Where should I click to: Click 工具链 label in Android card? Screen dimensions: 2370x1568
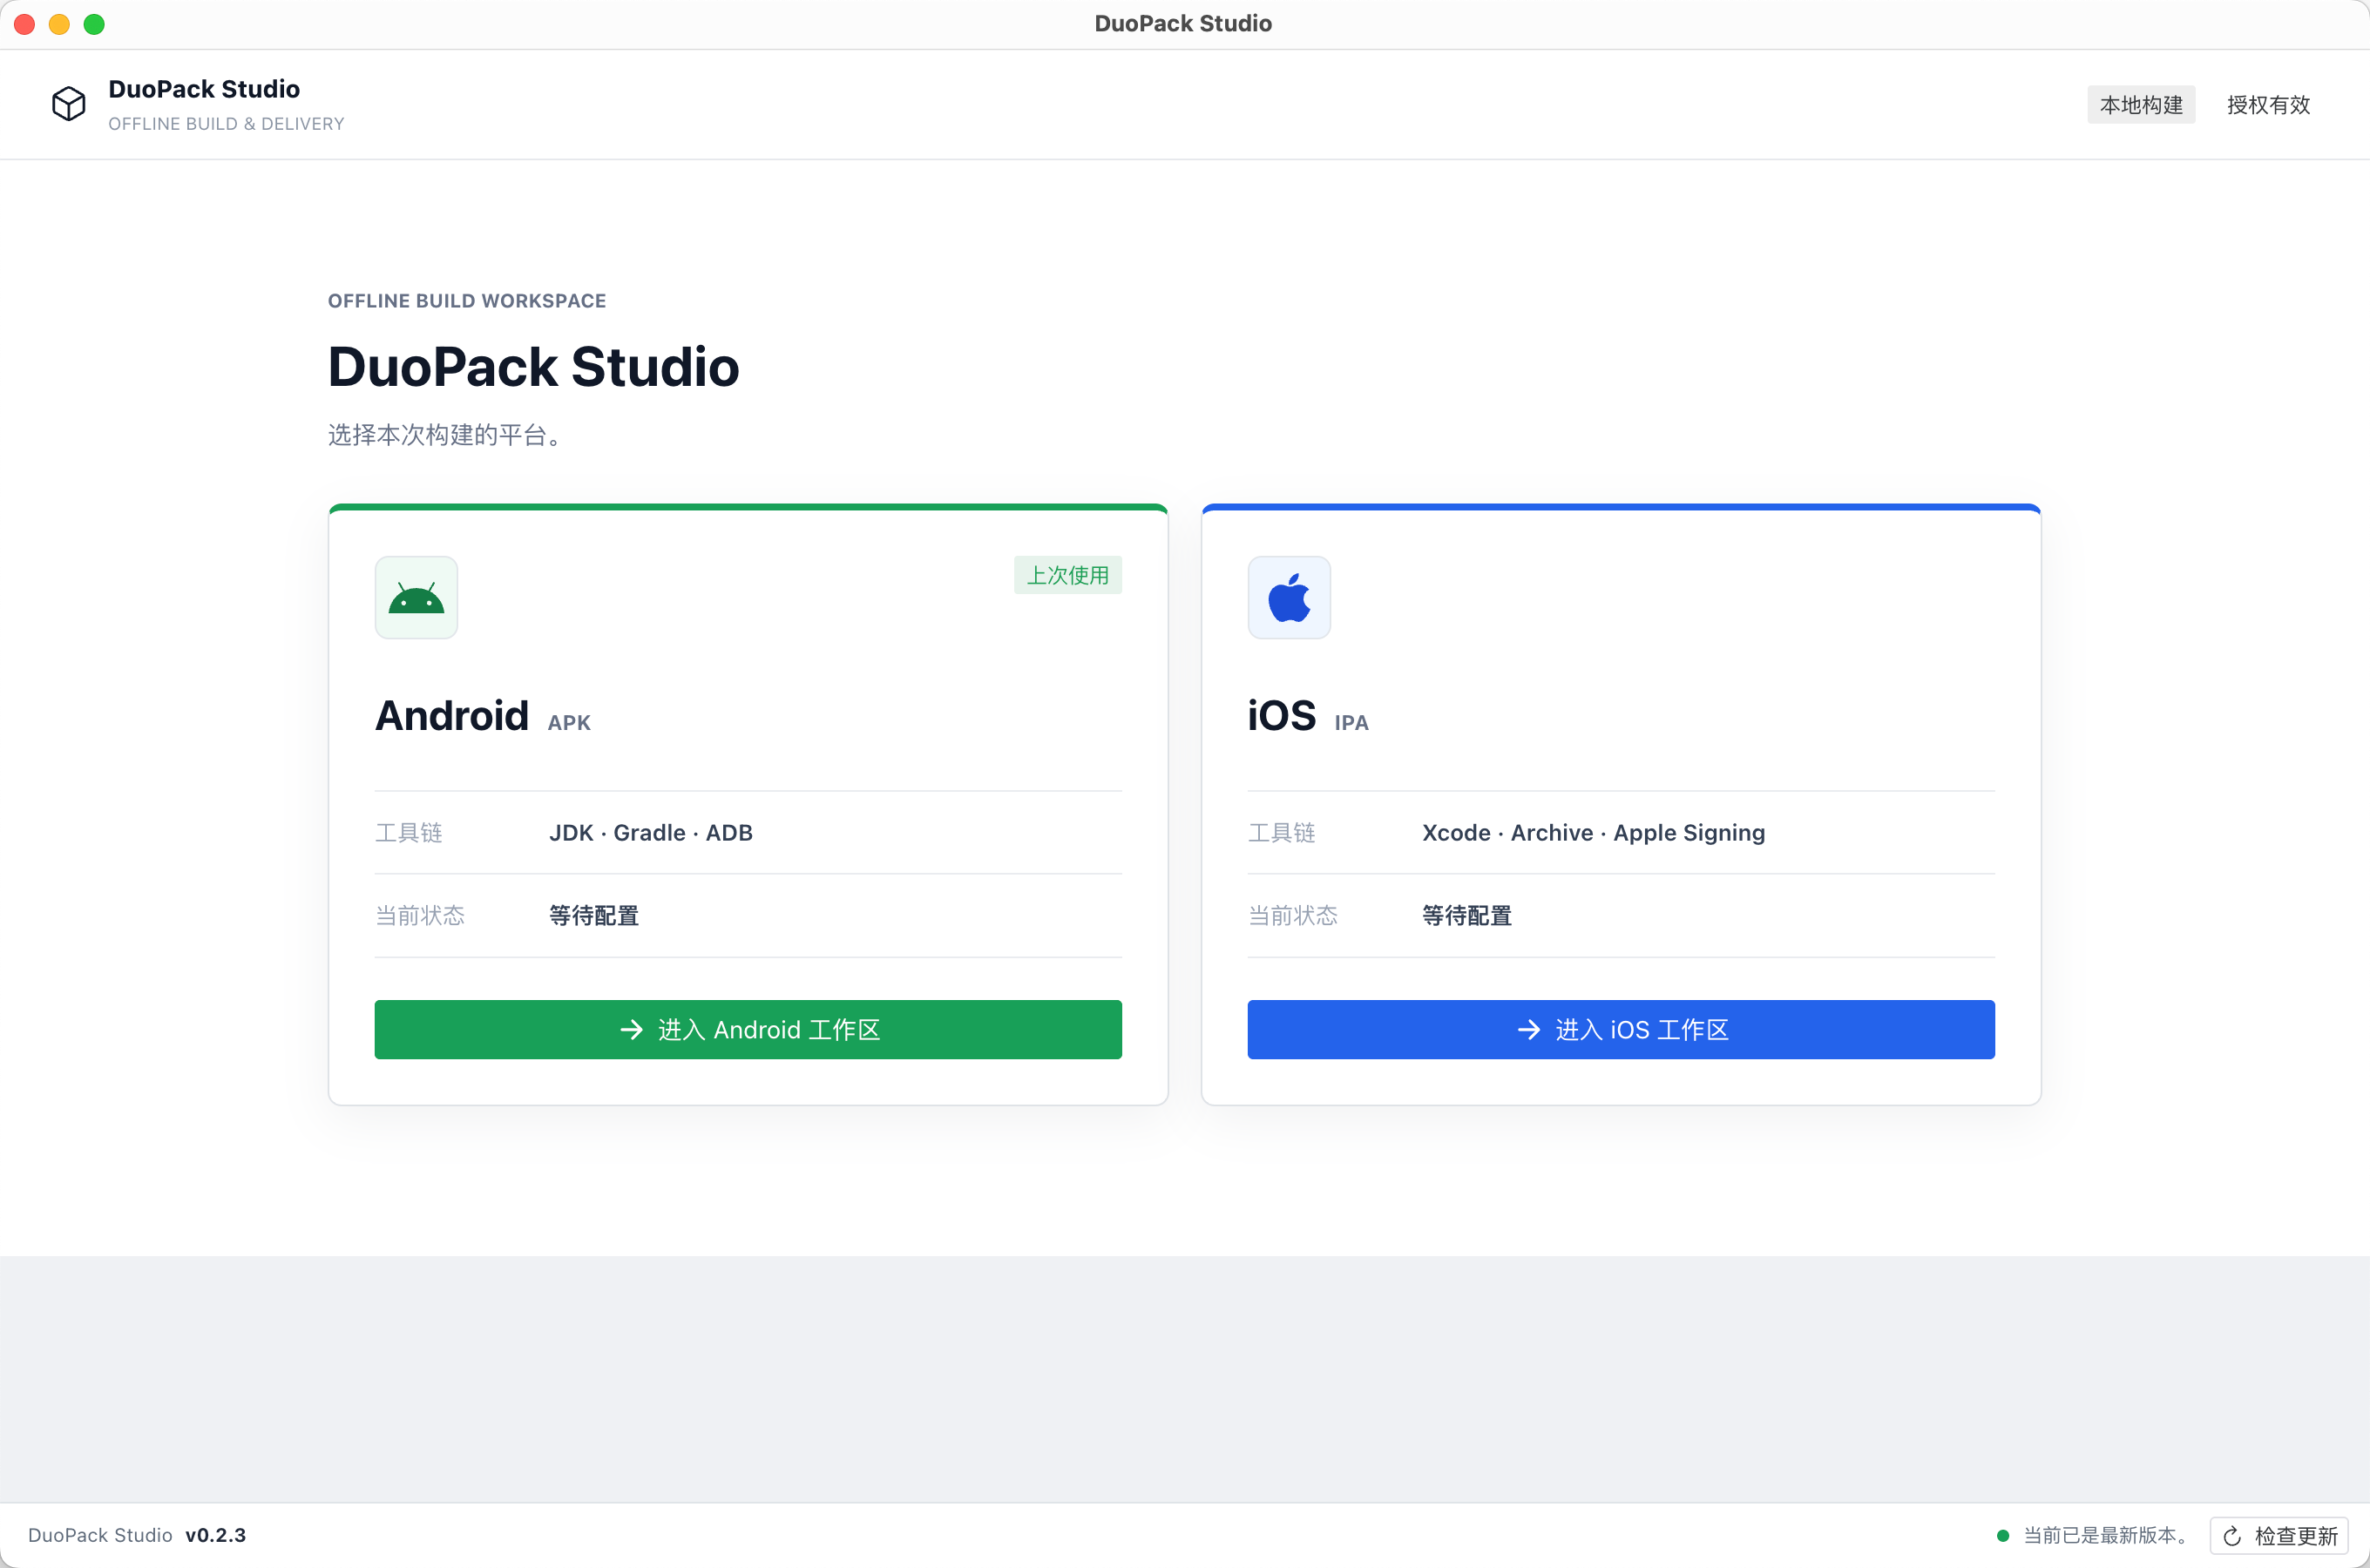pos(409,833)
